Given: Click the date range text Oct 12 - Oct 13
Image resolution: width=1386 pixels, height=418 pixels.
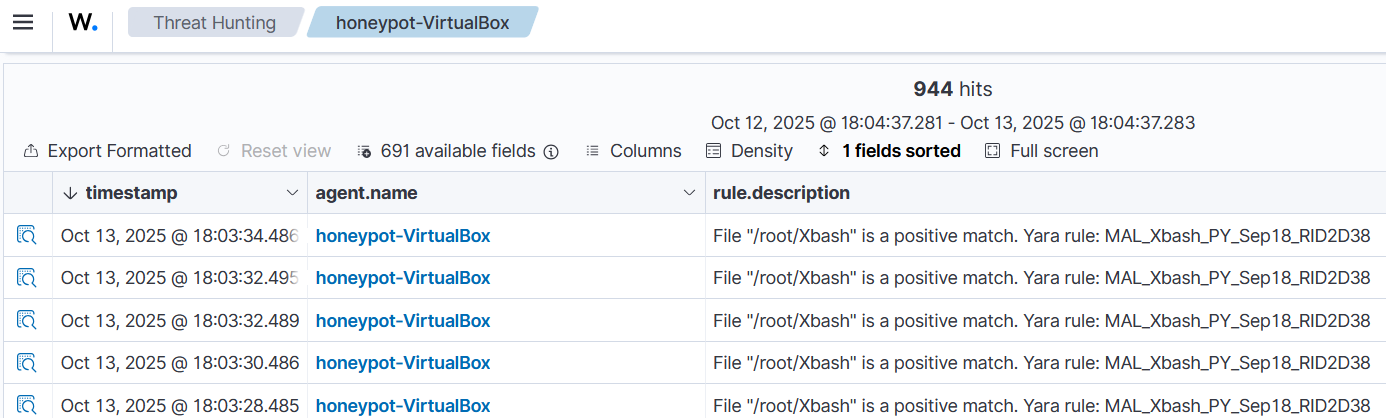Looking at the screenshot, I should 953,123.
